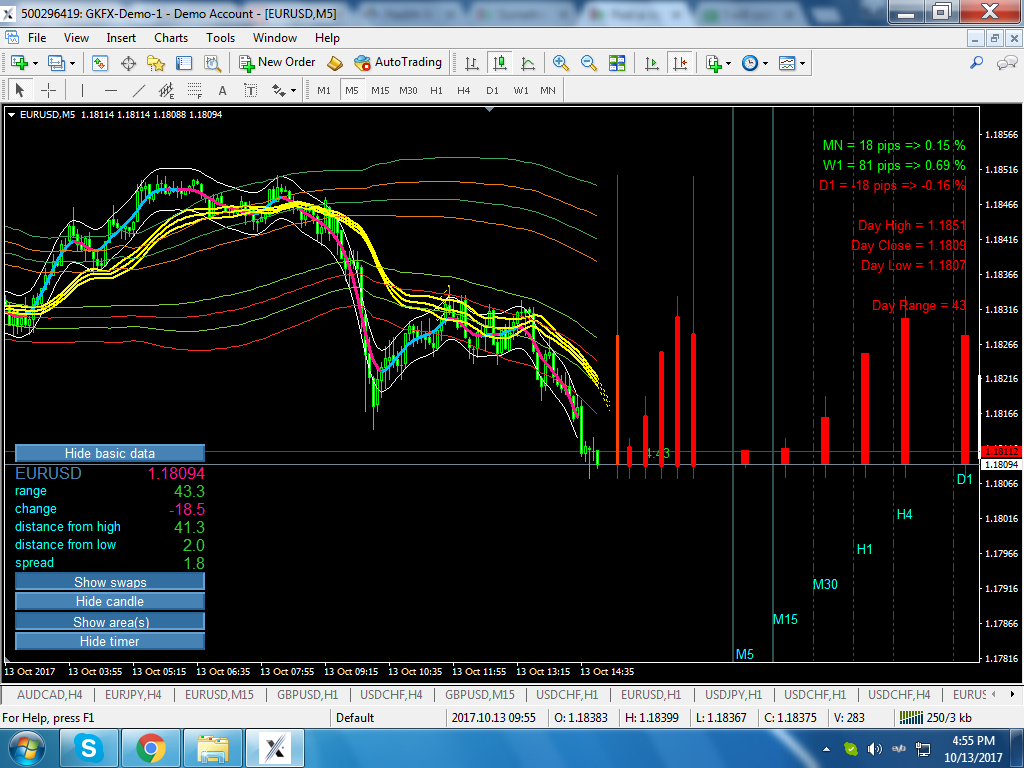This screenshot has width=1024, height=768.
Task: Toggle the Terminal window icon
Action: tap(184, 63)
